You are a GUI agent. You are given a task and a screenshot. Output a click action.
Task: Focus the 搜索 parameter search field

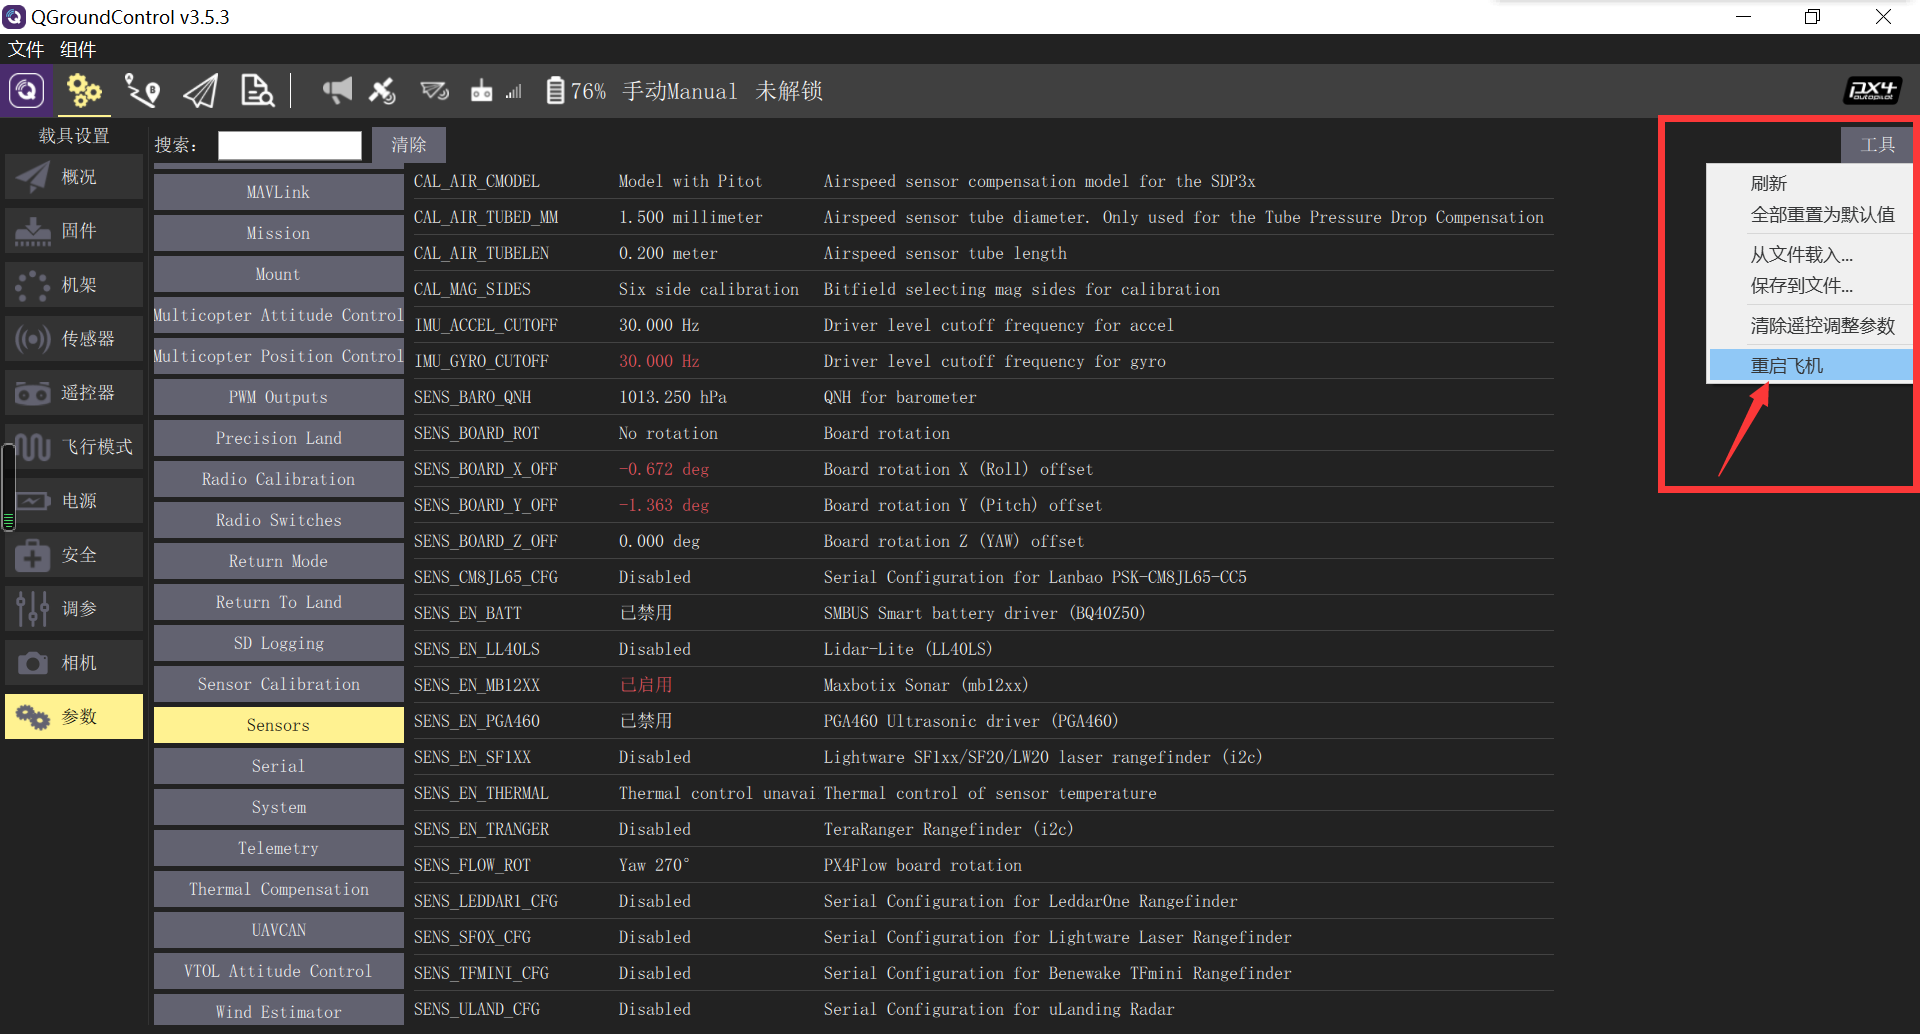pos(290,145)
